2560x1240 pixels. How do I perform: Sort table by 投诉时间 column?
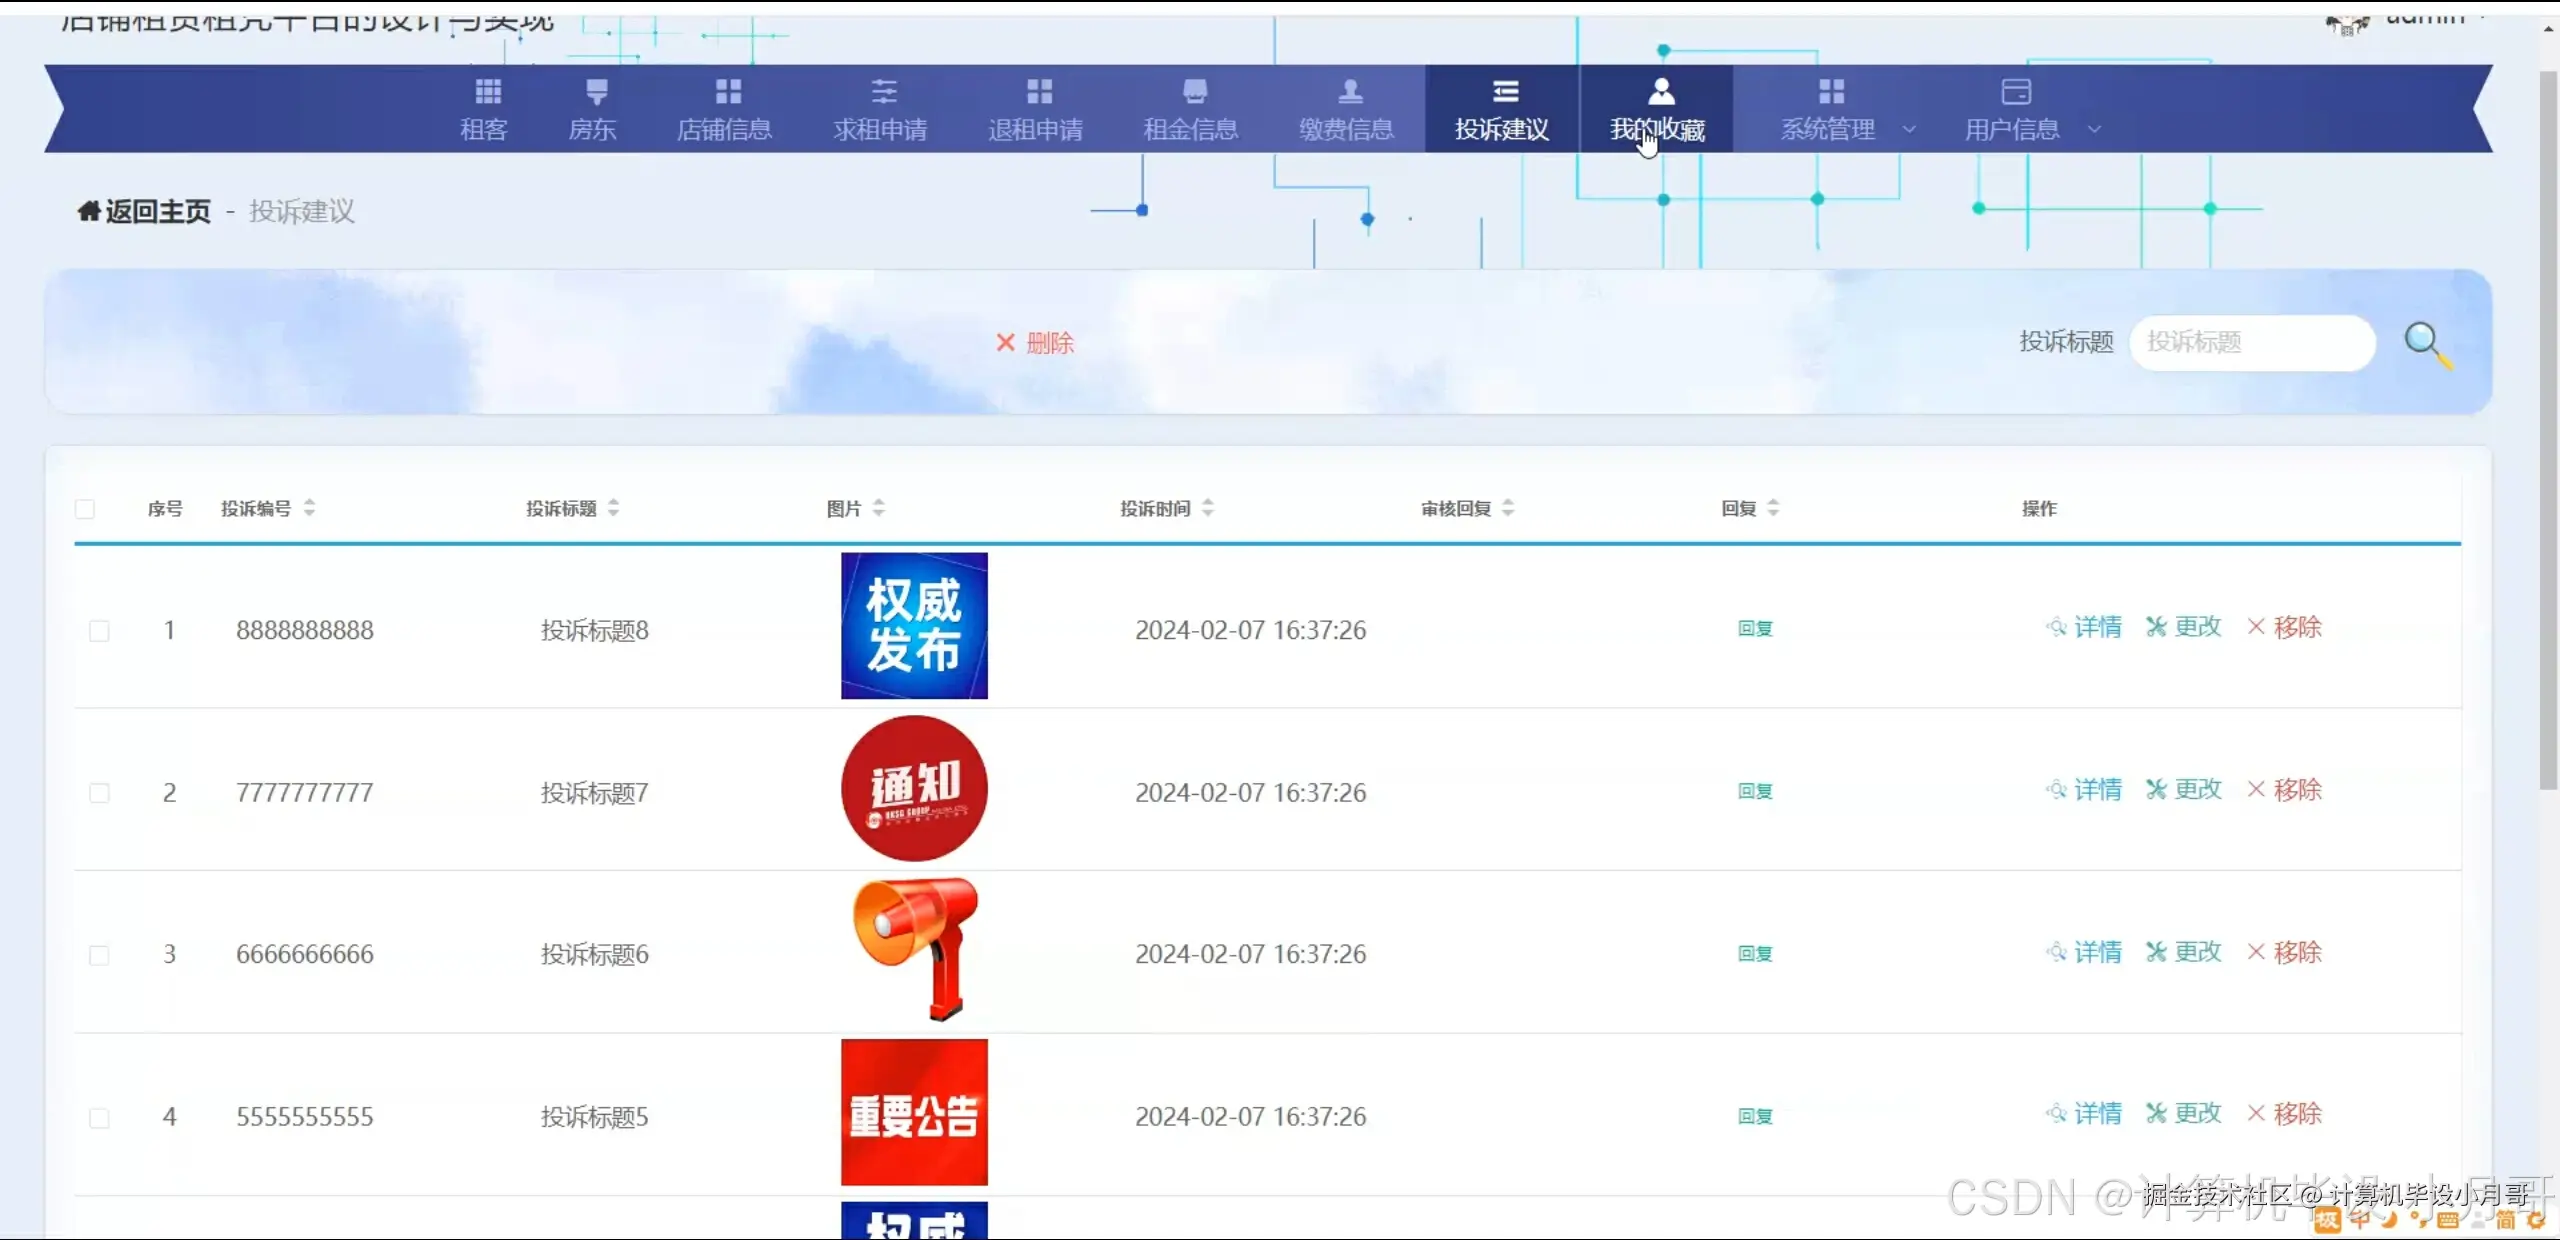1207,508
